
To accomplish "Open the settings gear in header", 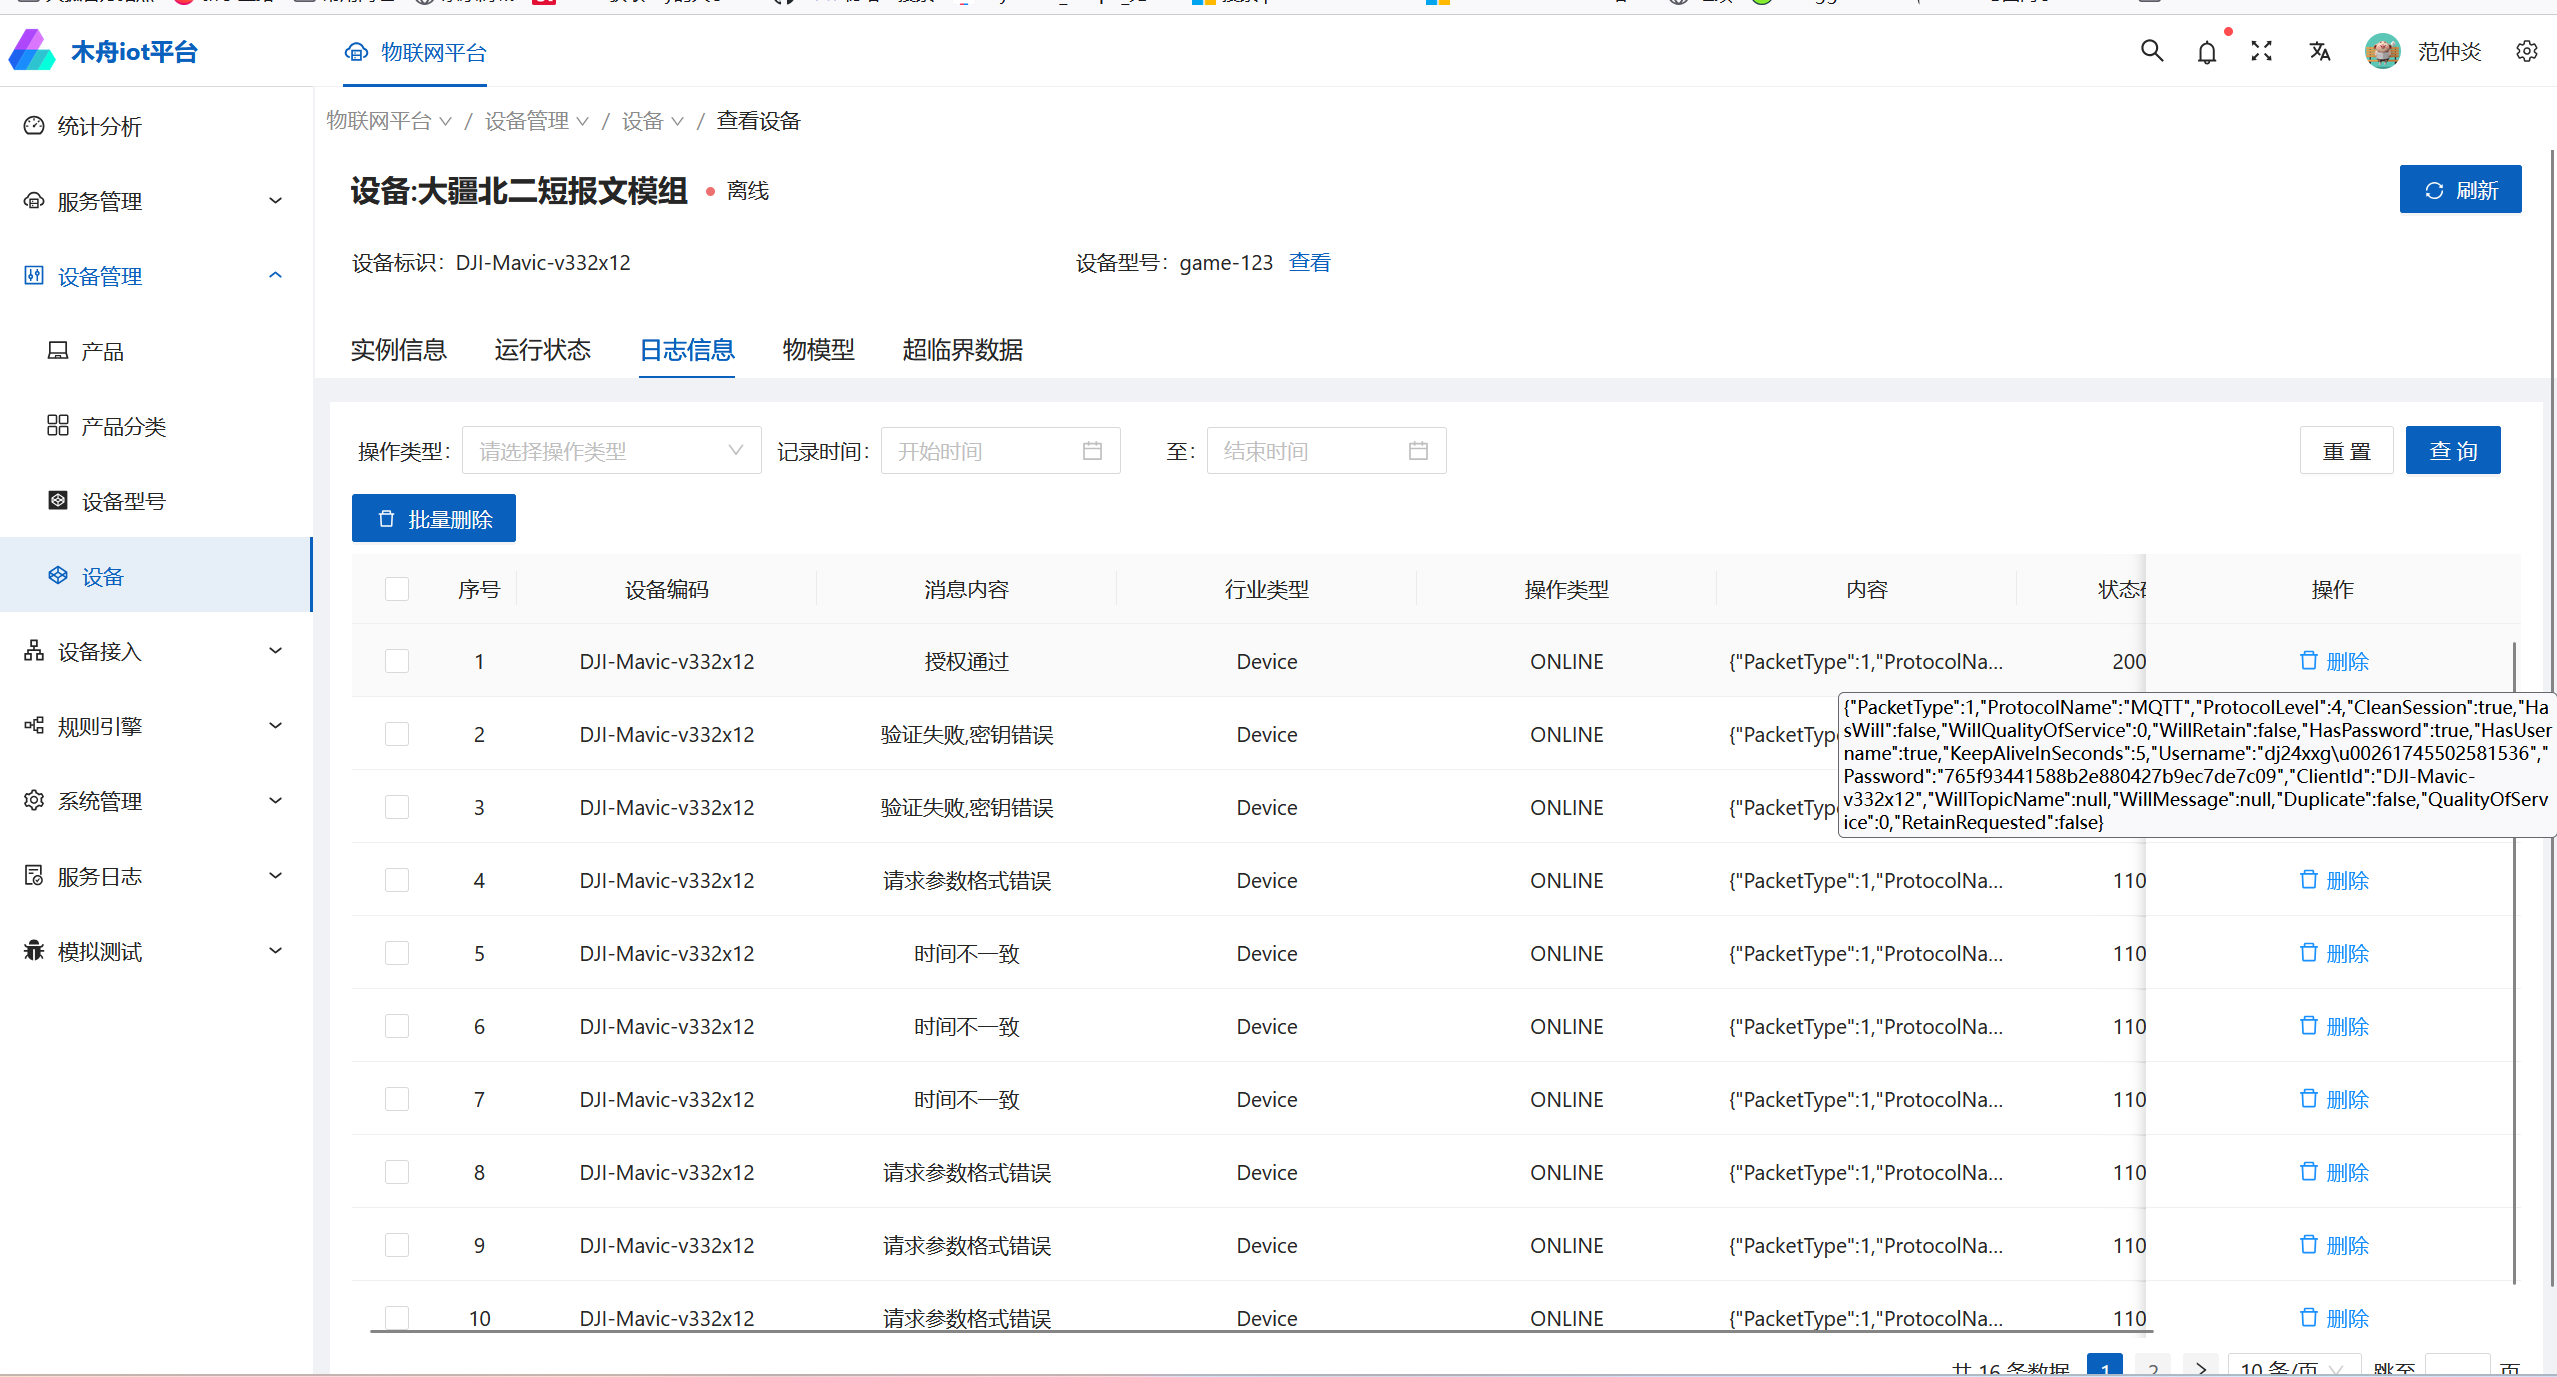I will click(x=2526, y=51).
